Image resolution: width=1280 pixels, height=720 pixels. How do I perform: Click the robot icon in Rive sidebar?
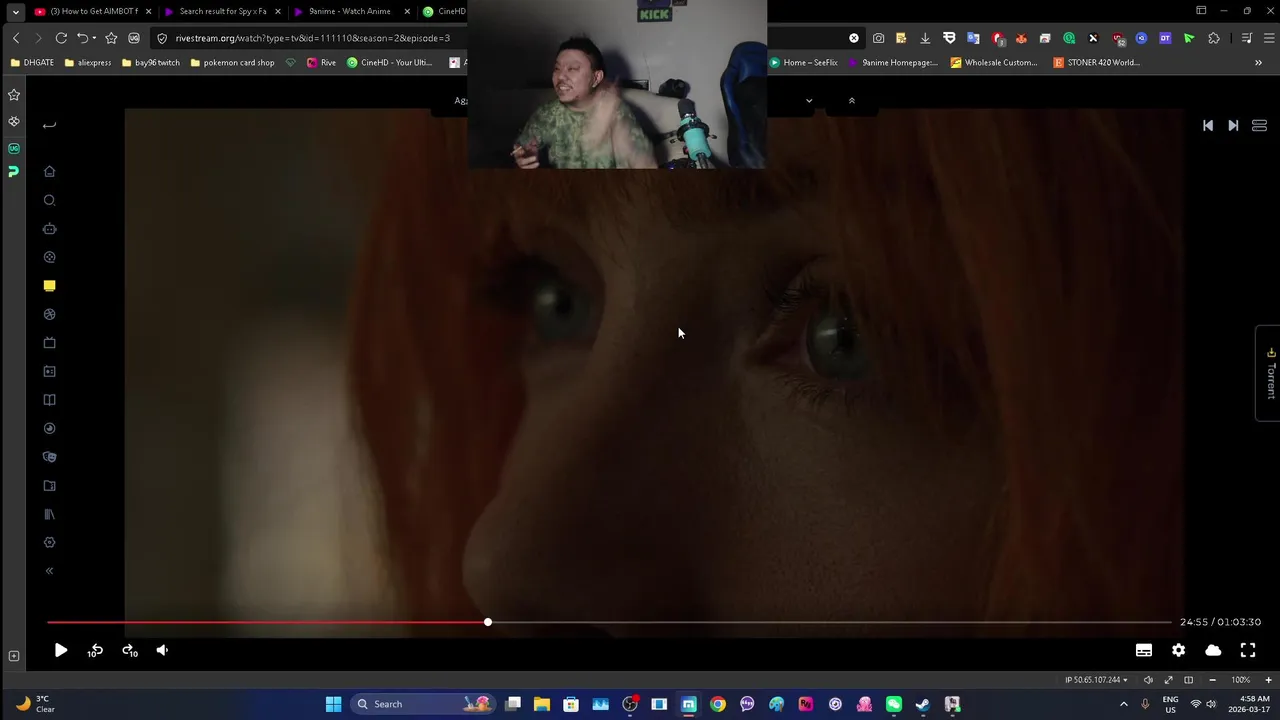[x=49, y=229]
